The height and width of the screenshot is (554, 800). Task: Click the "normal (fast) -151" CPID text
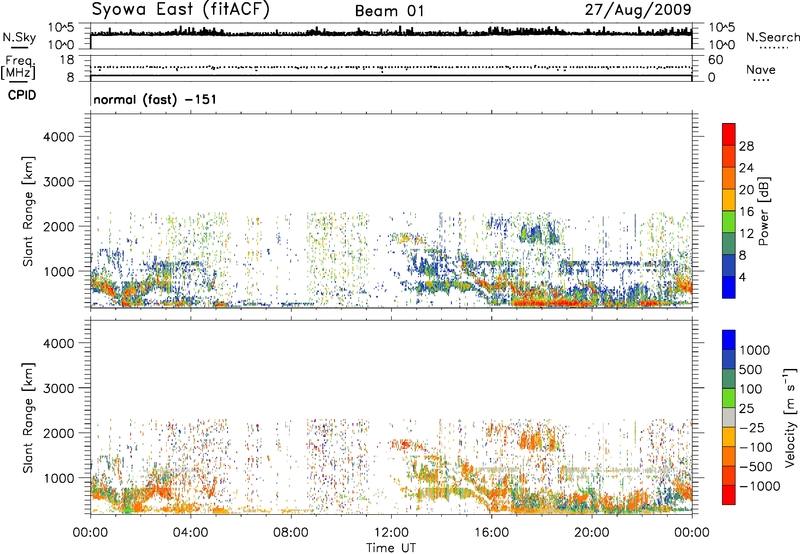(x=155, y=99)
